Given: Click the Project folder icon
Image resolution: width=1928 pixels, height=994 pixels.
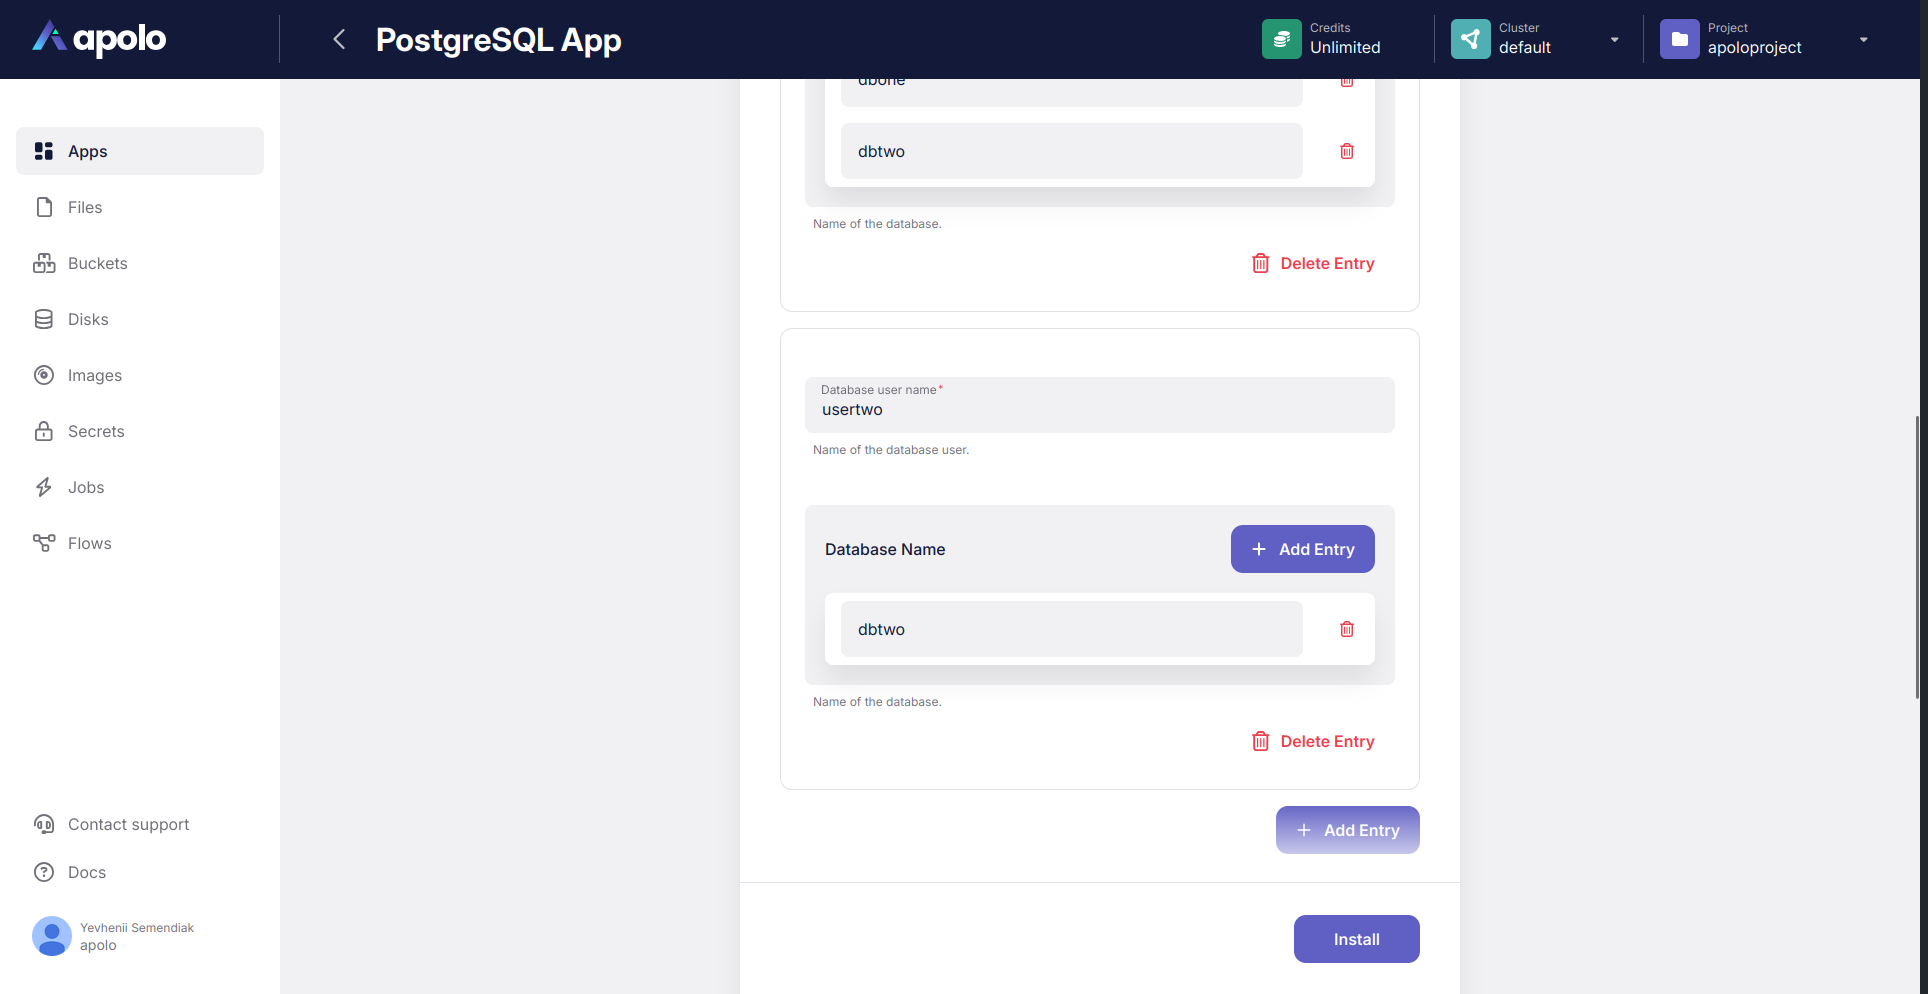Looking at the screenshot, I should click(x=1679, y=39).
